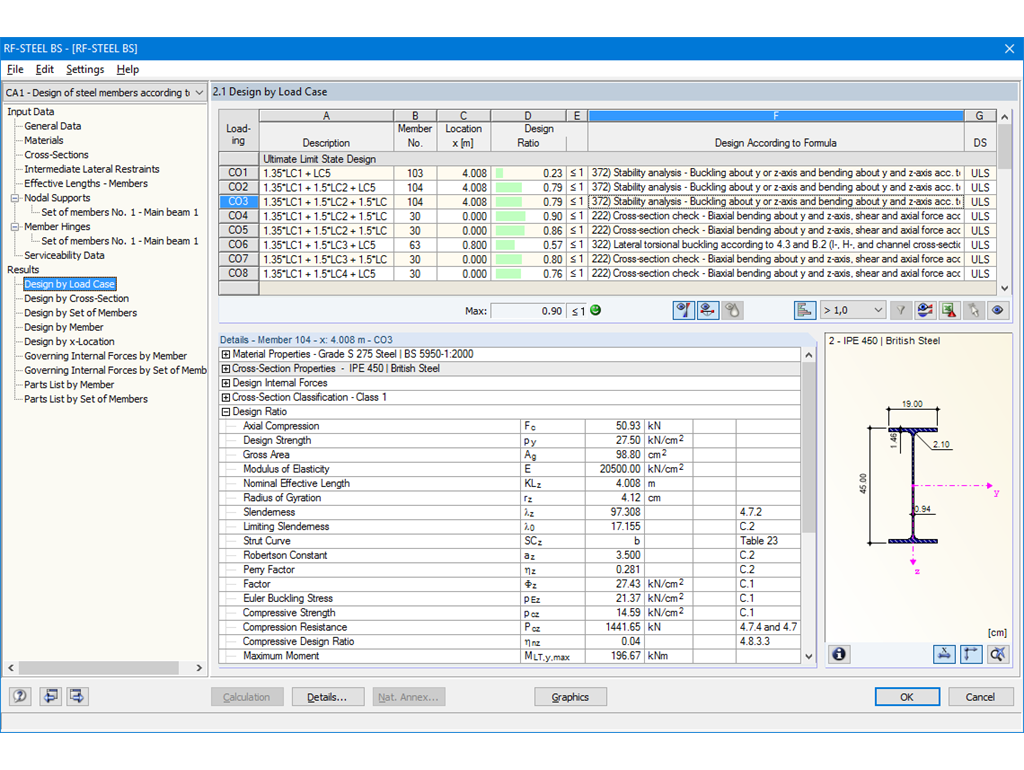
Task: Click the green ratio bar in CO6 row
Action: click(x=505, y=245)
